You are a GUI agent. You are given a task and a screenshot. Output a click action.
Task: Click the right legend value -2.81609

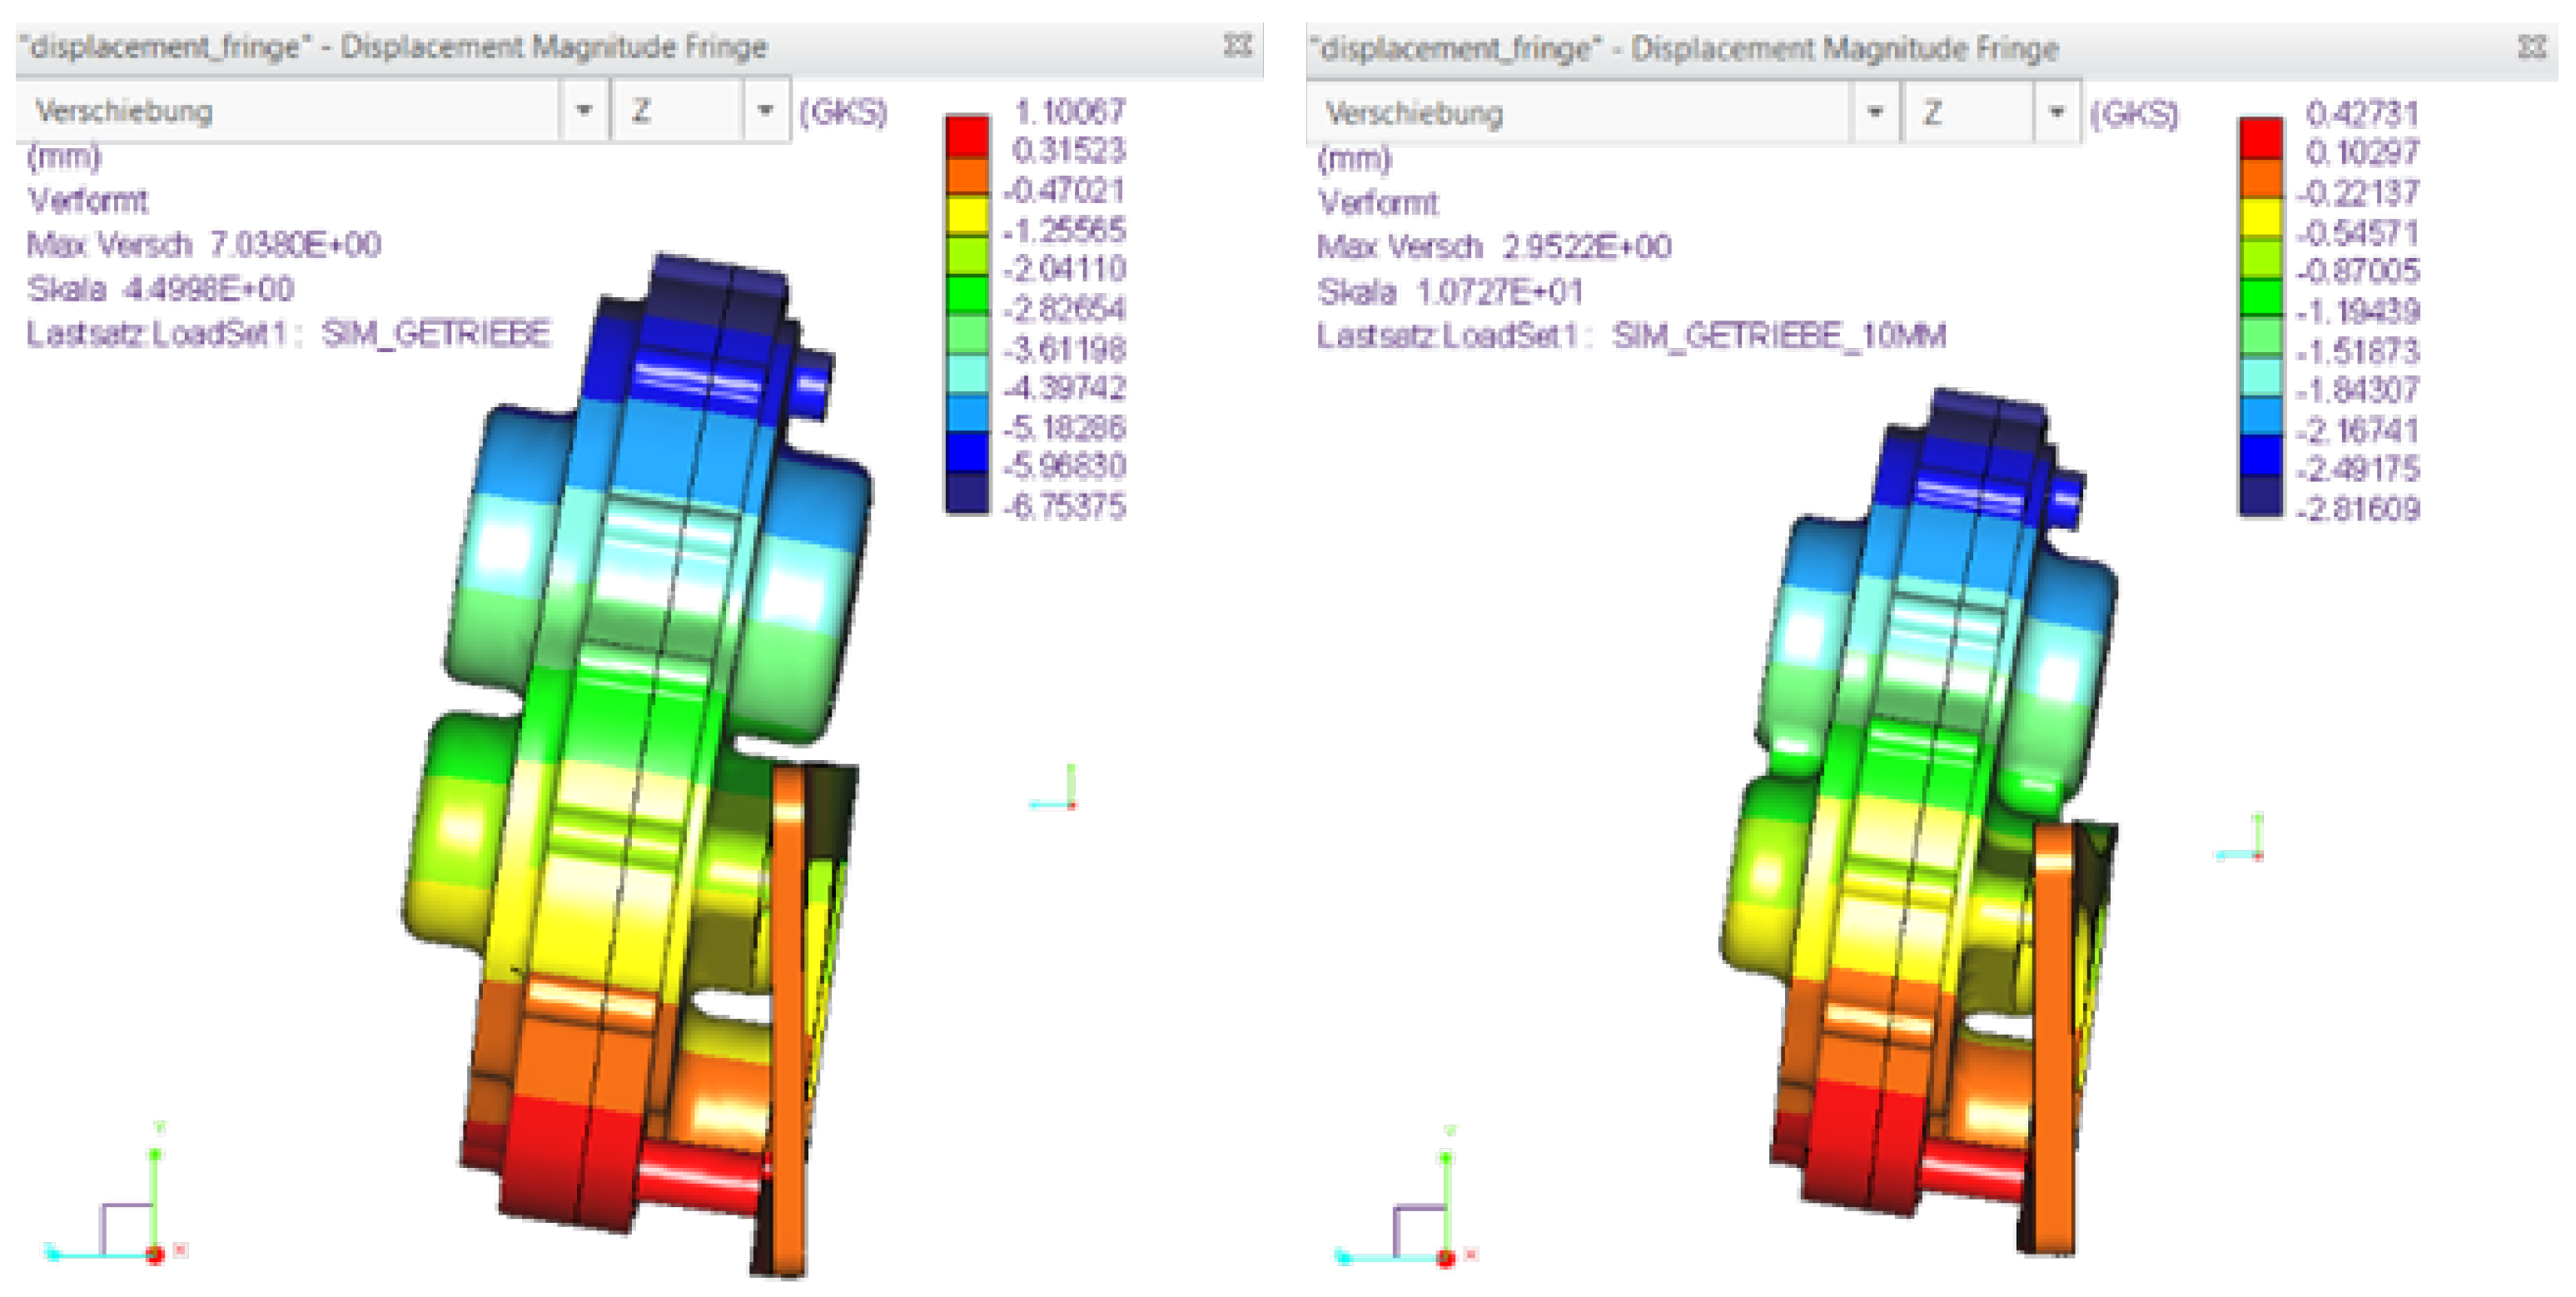[2359, 509]
